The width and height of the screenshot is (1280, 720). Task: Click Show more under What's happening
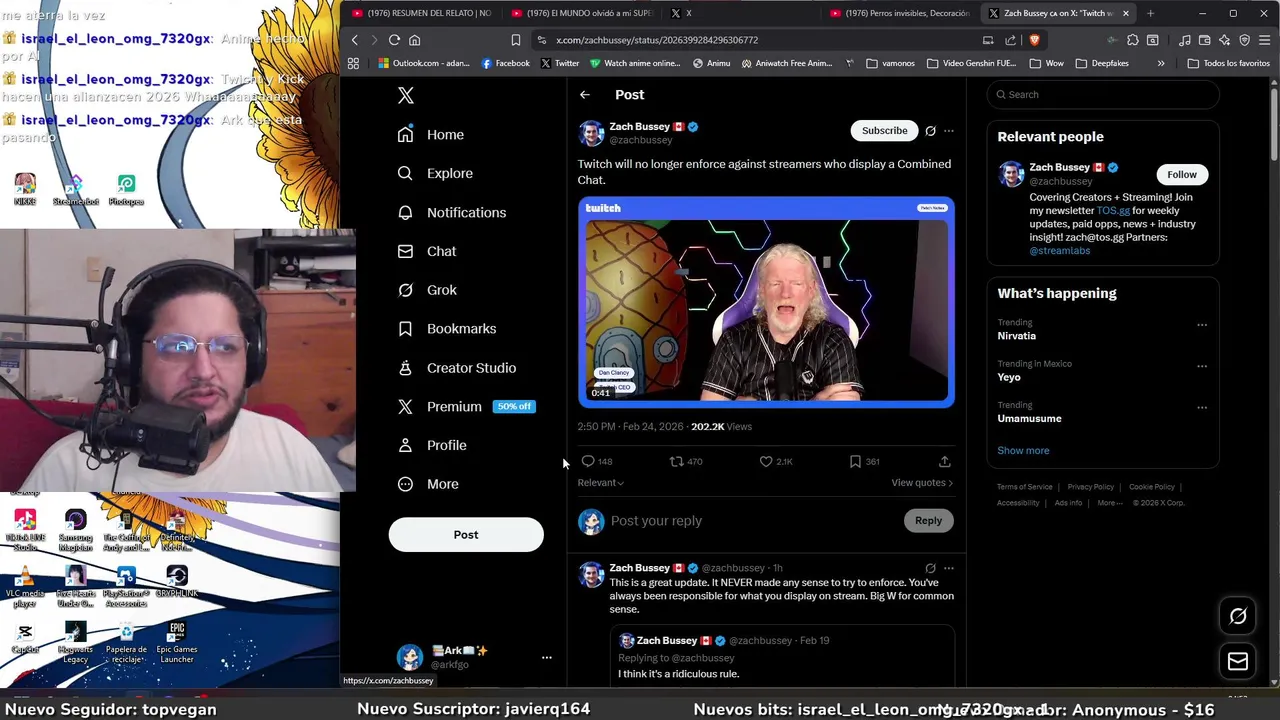tap(1023, 450)
